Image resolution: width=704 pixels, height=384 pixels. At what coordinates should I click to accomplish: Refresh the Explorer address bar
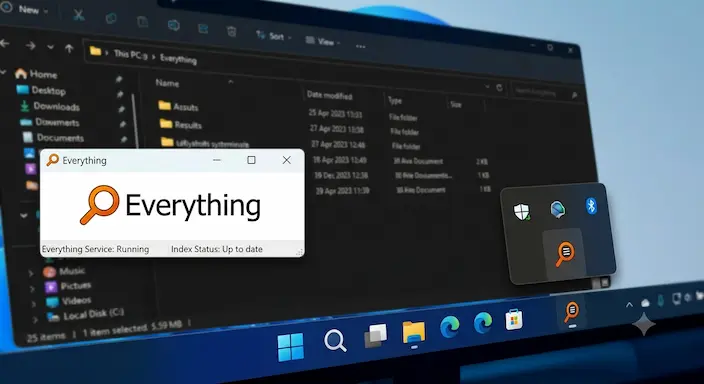pyautogui.click(x=499, y=88)
